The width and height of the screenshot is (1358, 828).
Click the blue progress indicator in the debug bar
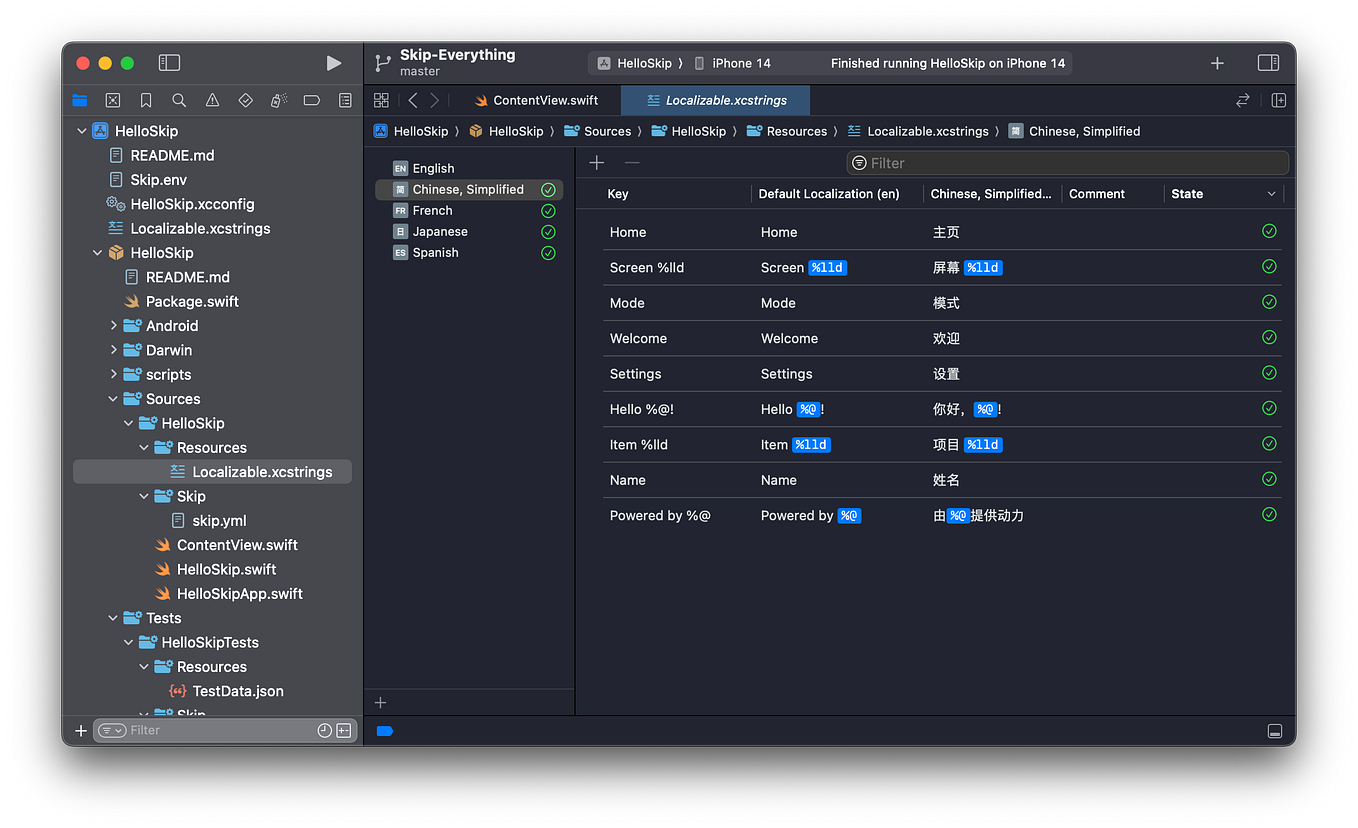(384, 731)
